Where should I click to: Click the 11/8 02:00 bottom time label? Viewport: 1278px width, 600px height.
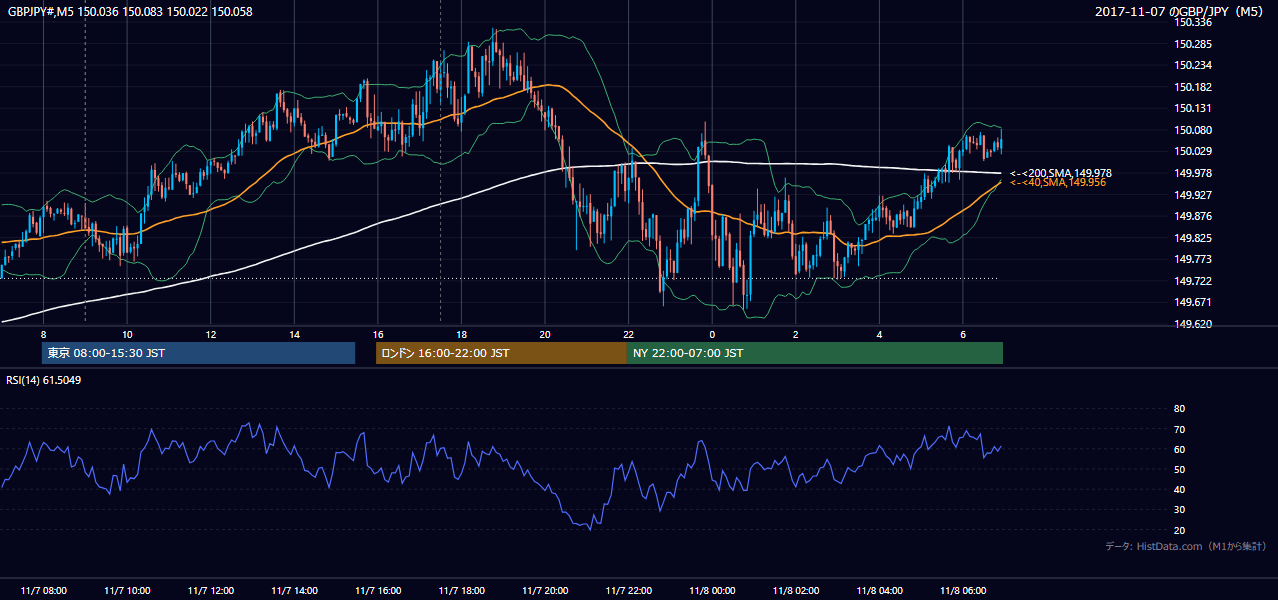click(x=795, y=591)
